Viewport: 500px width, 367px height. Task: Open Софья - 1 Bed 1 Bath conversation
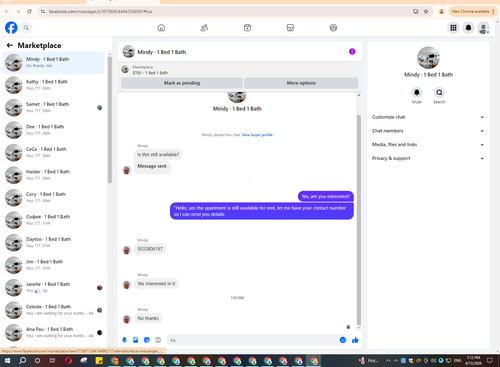click(54, 220)
